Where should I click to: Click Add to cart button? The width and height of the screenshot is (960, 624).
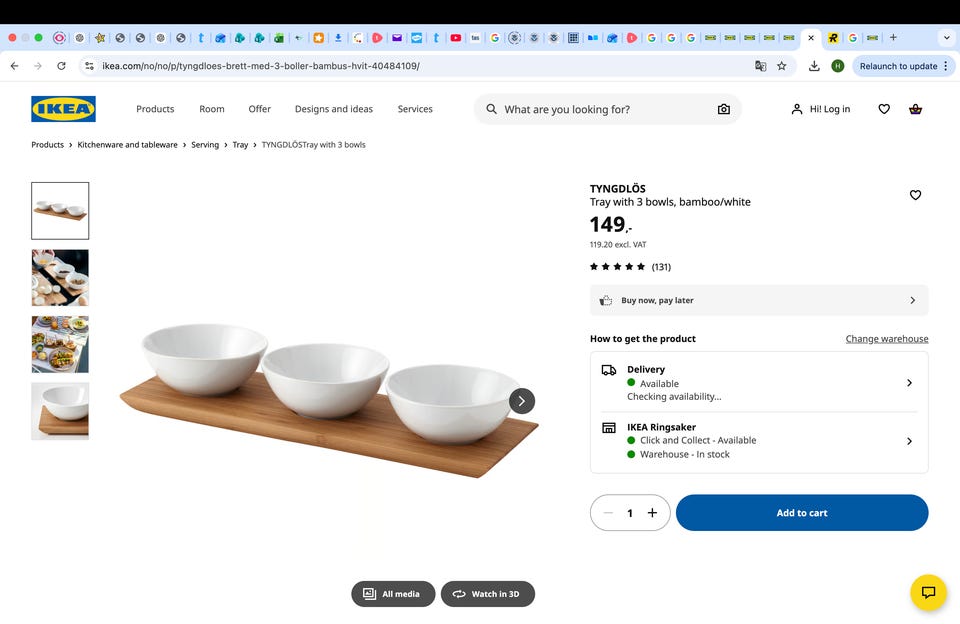point(802,513)
